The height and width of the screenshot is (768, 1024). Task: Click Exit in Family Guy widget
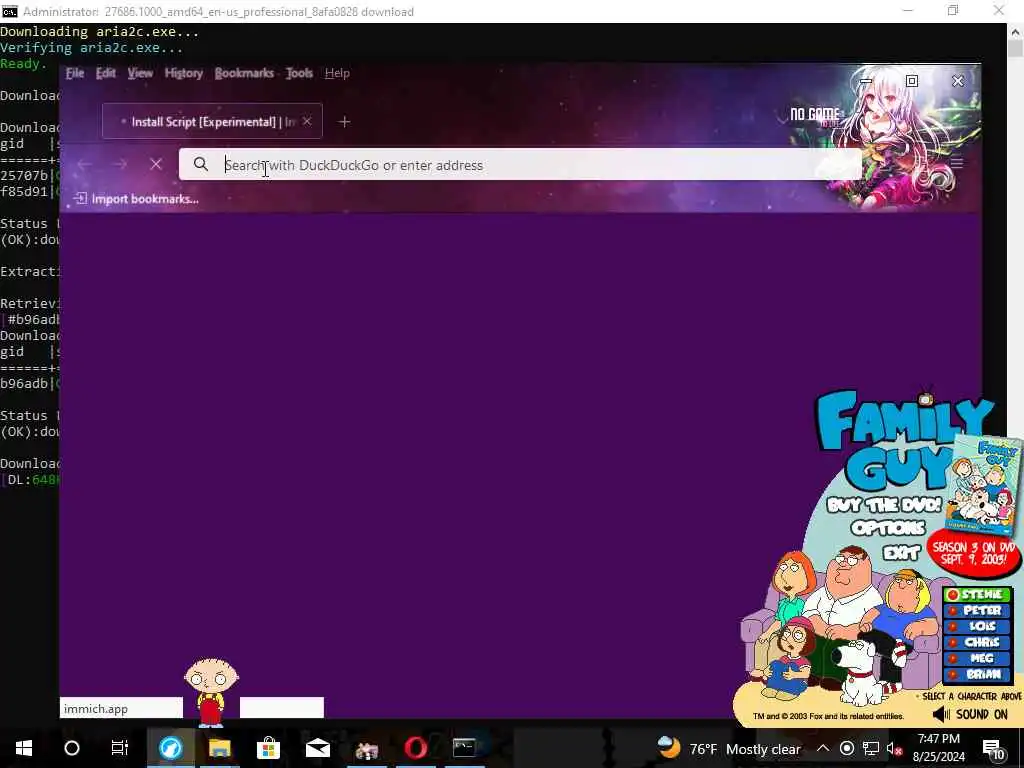[901, 553]
